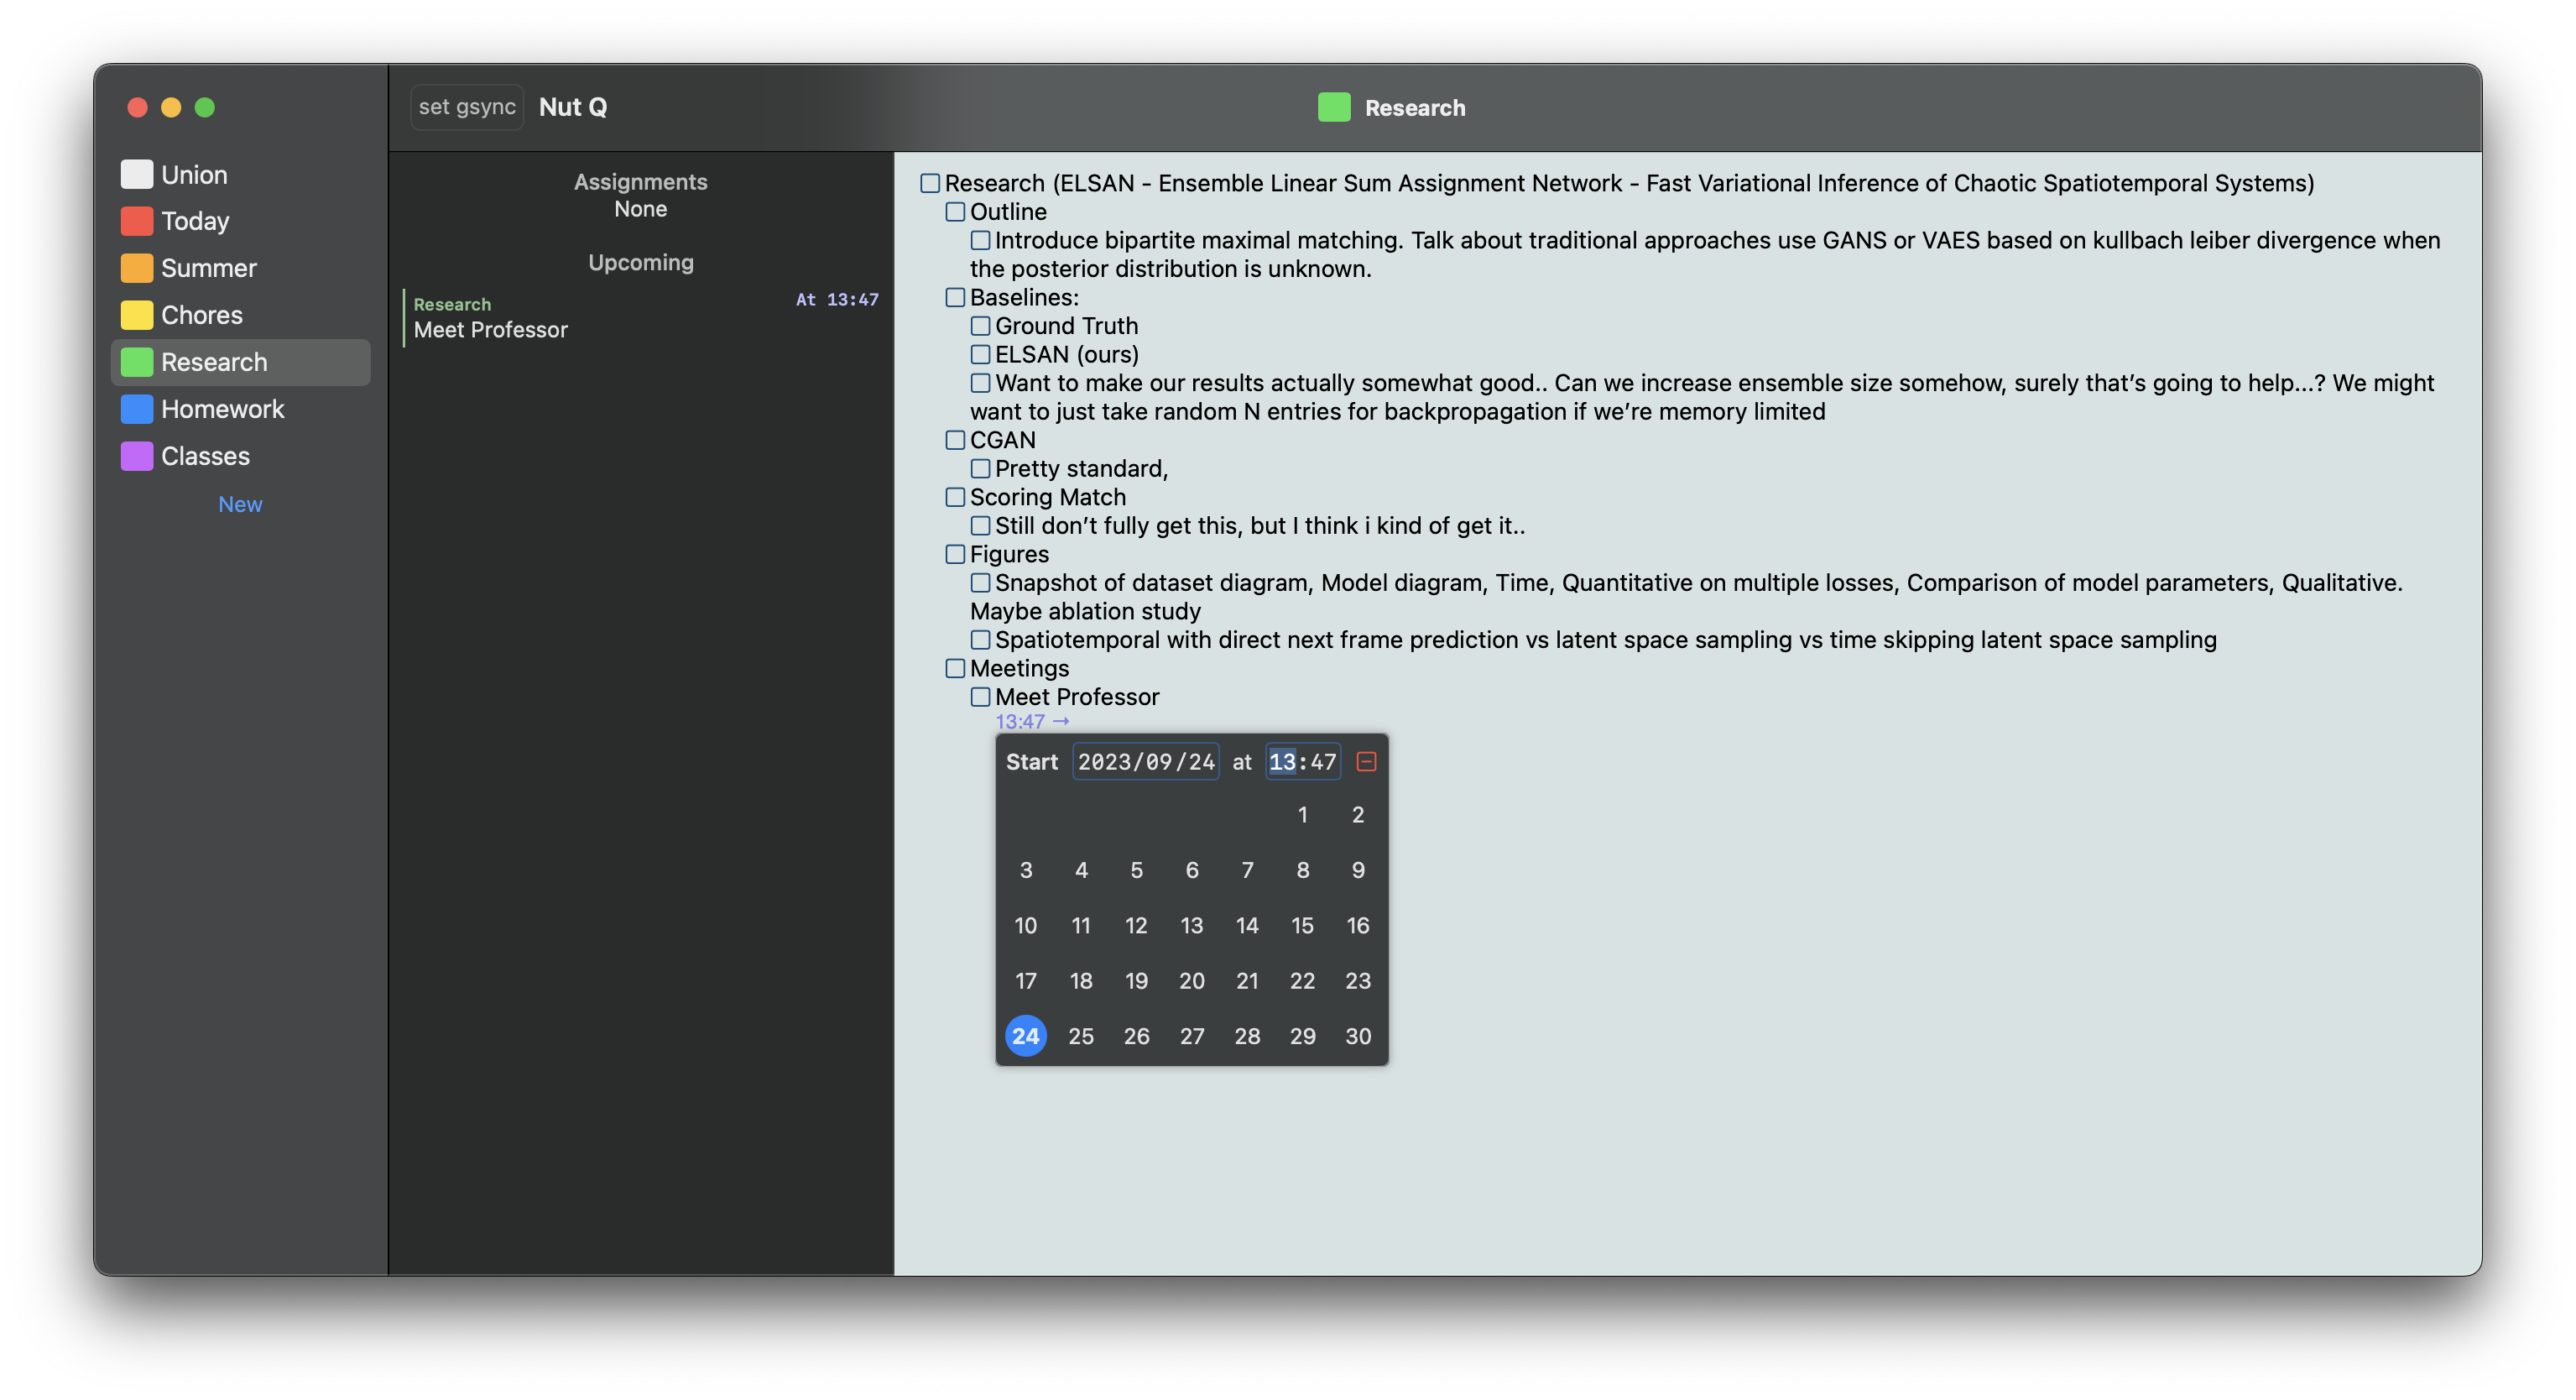
Task: Select the Union list icon
Action: 137,175
